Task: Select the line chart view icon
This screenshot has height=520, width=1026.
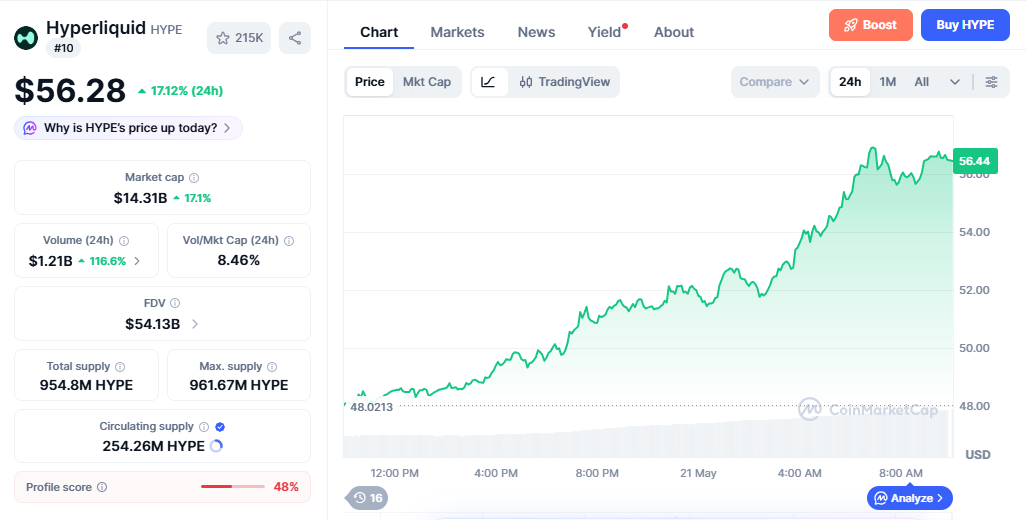Action: pyautogui.click(x=488, y=82)
